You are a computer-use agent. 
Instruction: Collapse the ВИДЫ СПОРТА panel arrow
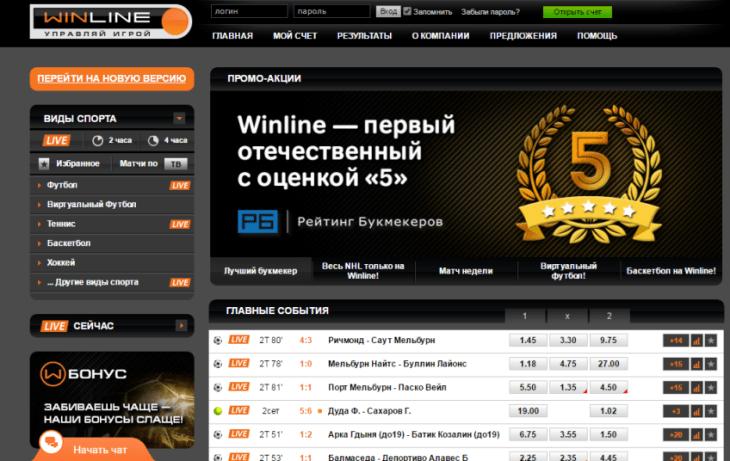(x=179, y=118)
